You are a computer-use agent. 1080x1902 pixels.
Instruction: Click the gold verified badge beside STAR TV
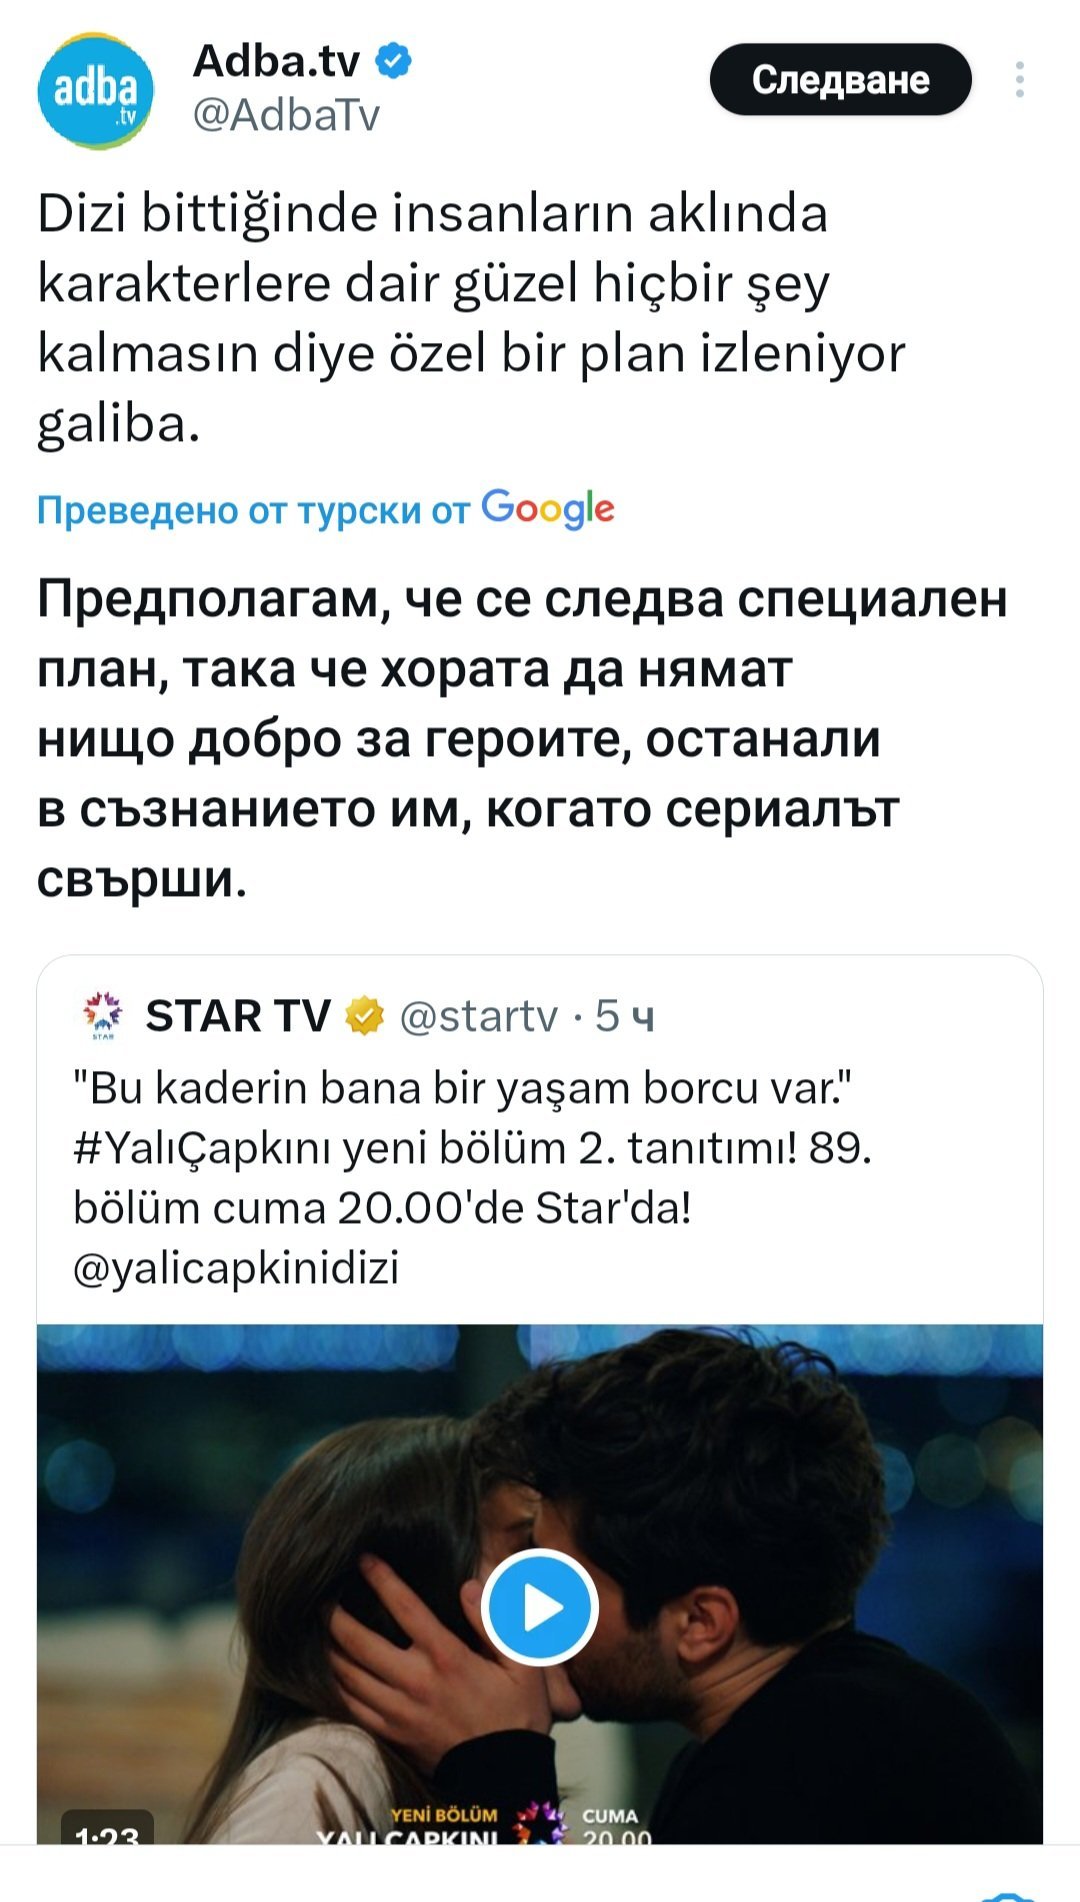pos(365,1016)
